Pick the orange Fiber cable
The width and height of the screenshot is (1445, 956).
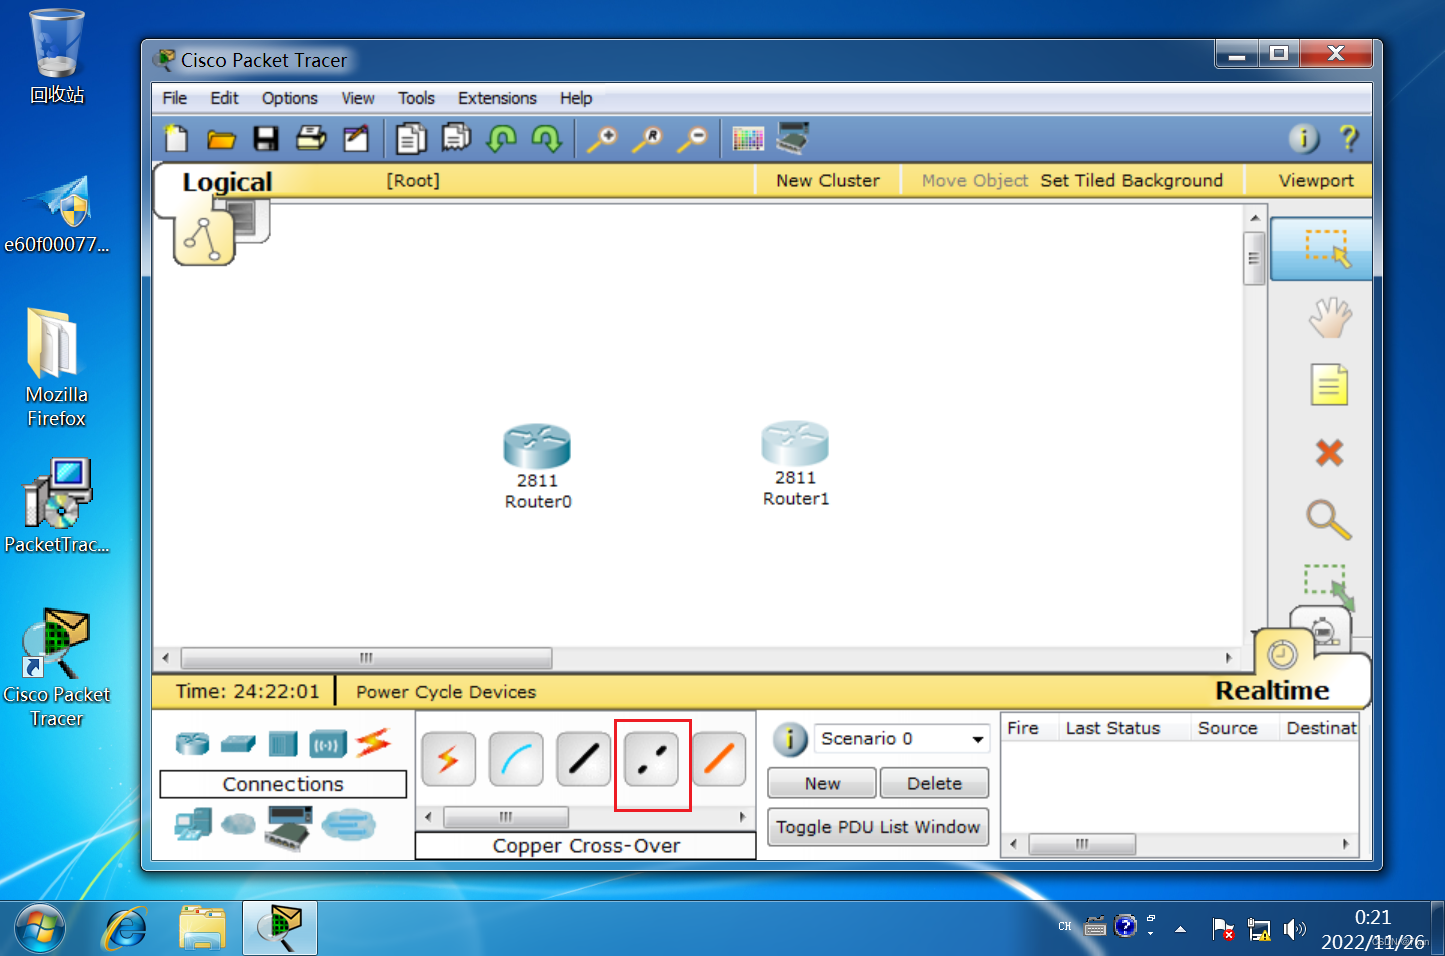pos(719,759)
